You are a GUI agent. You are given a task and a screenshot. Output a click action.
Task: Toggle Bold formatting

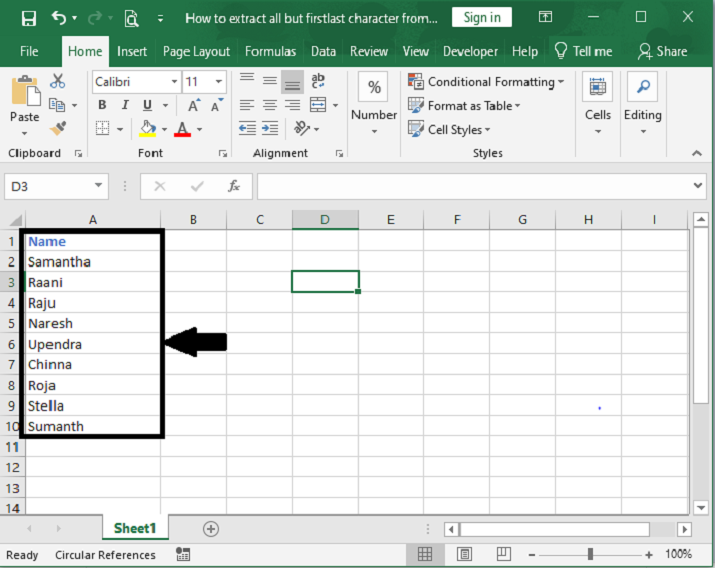pos(102,105)
